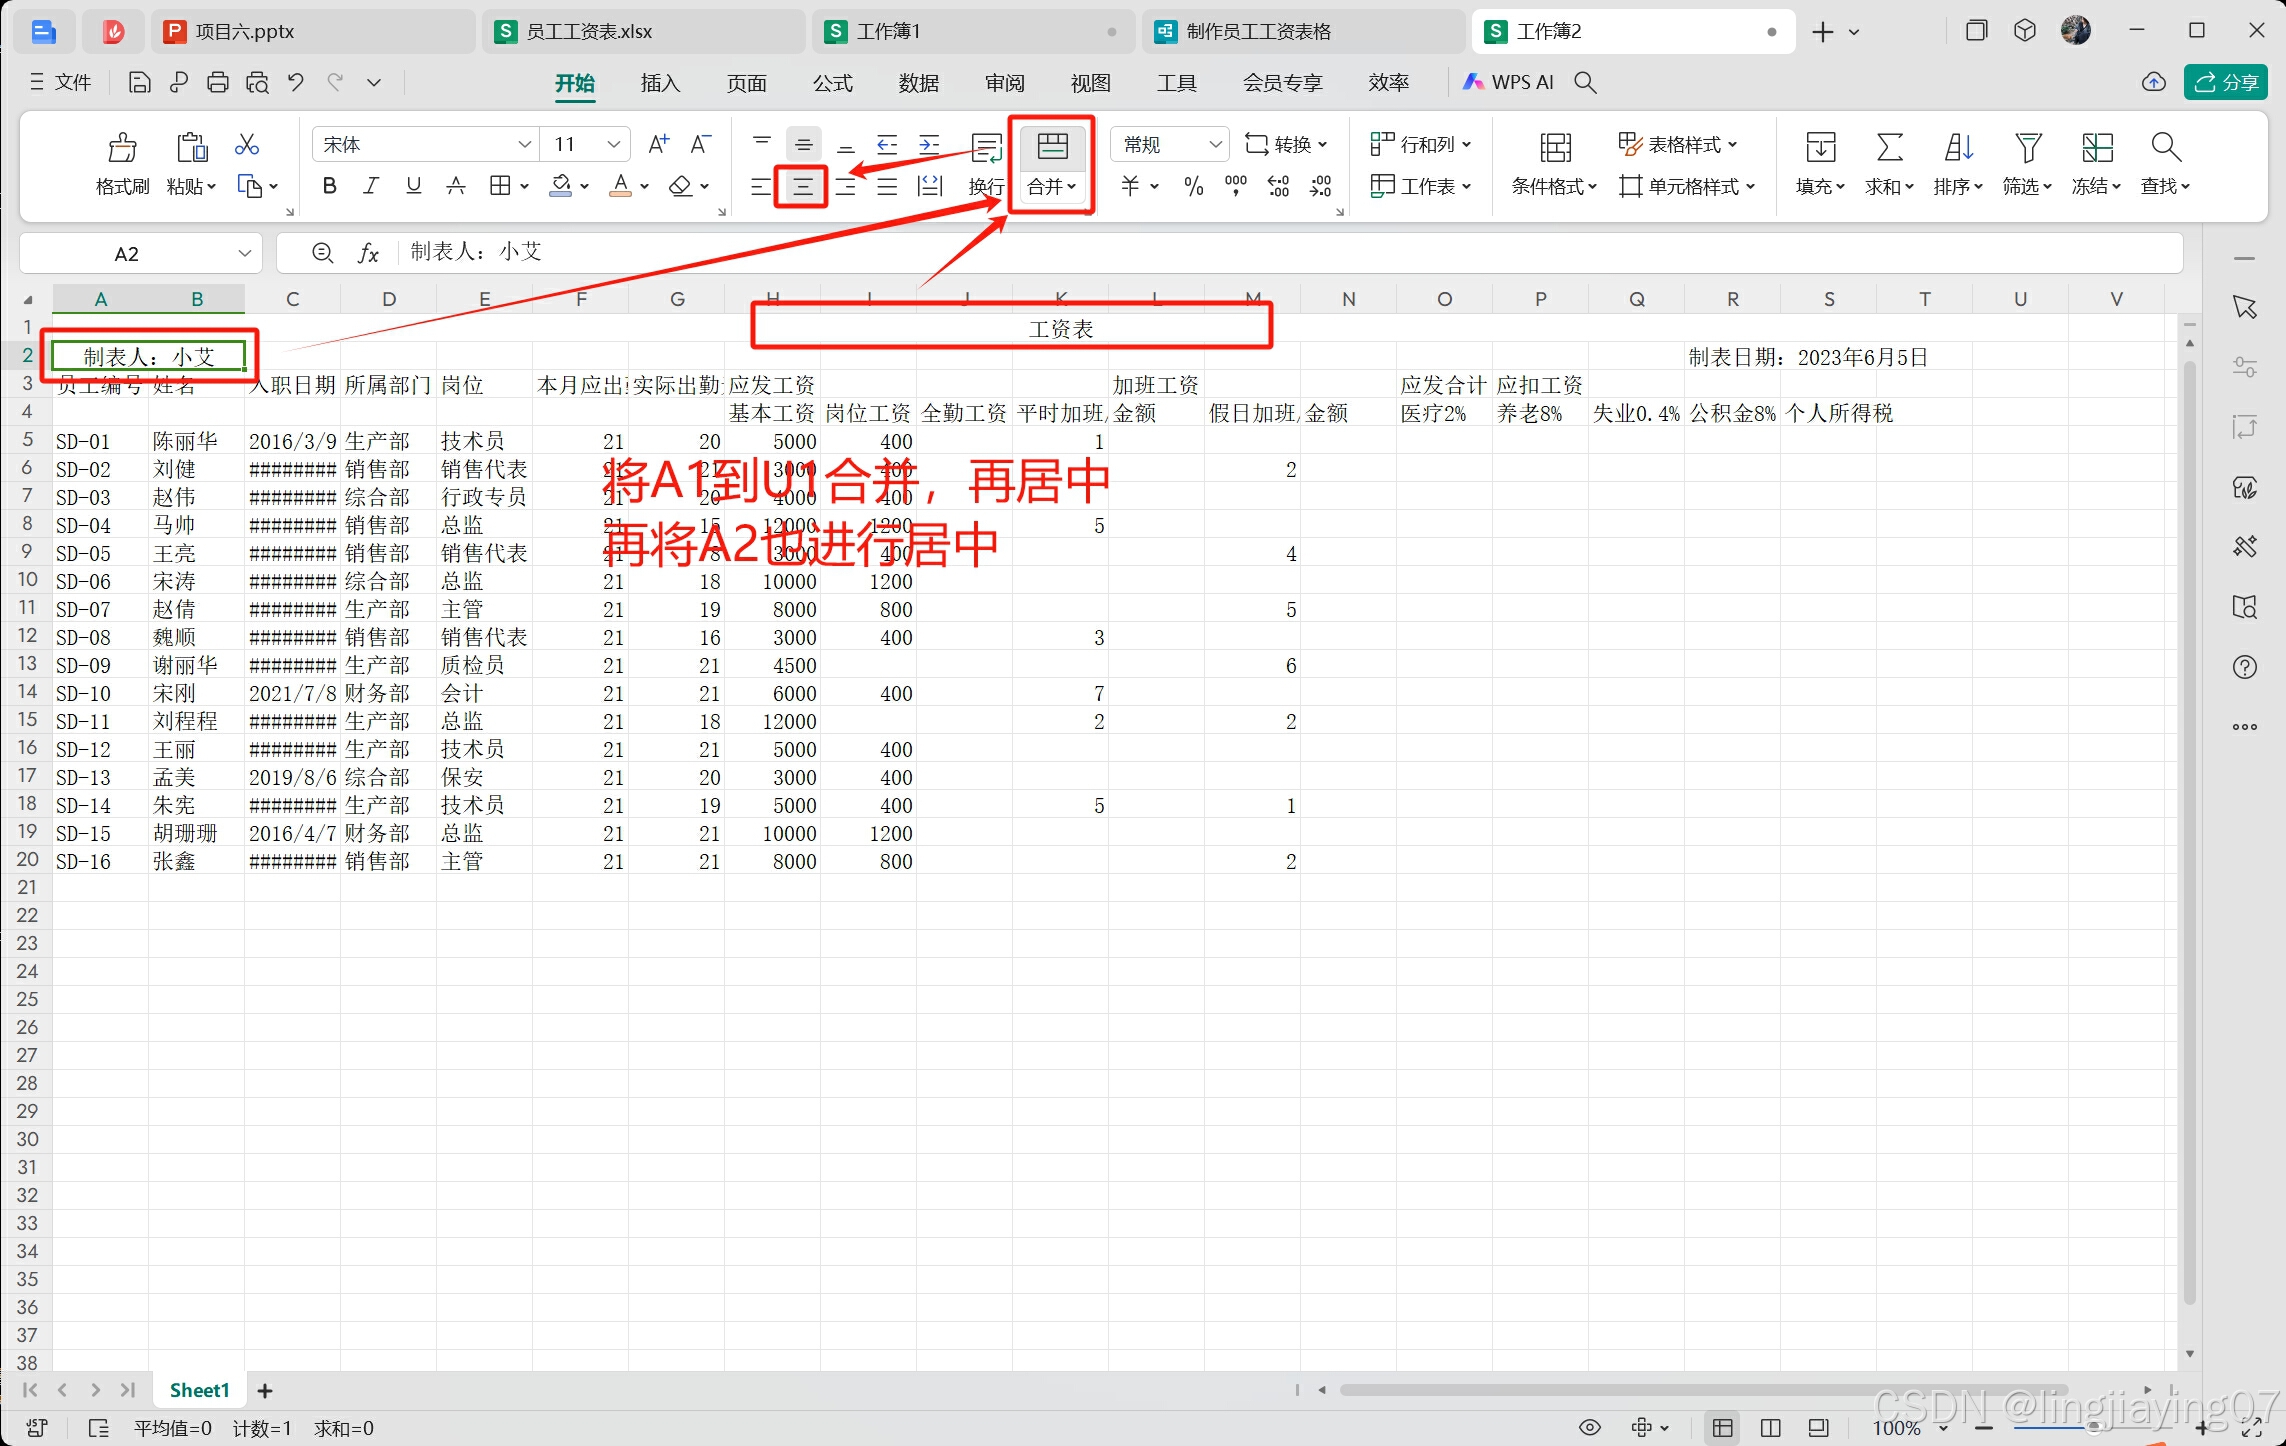Open the font color A swatch
The image size is (2286, 1446).
(x=620, y=186)
